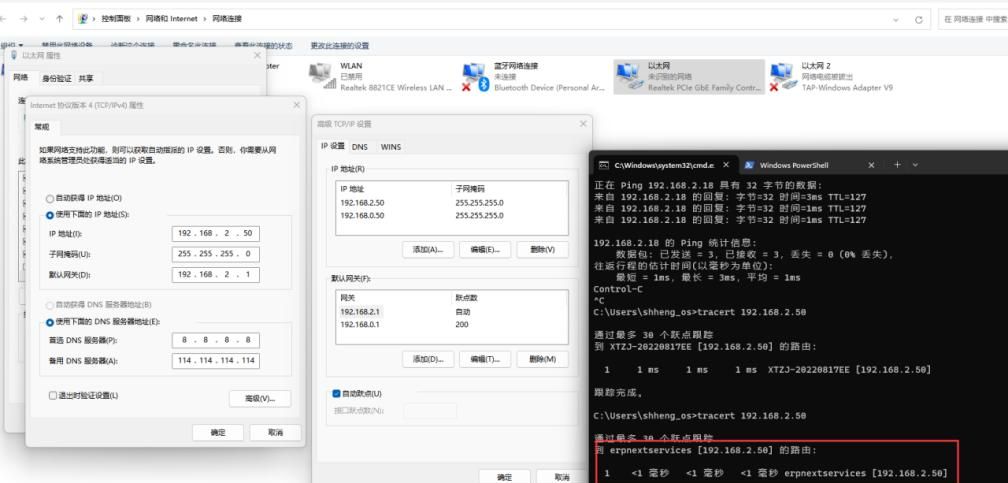Select IP address row 192.168.2.50
Viewport: 1008px width, 483px height.
[x=451, y=203]
